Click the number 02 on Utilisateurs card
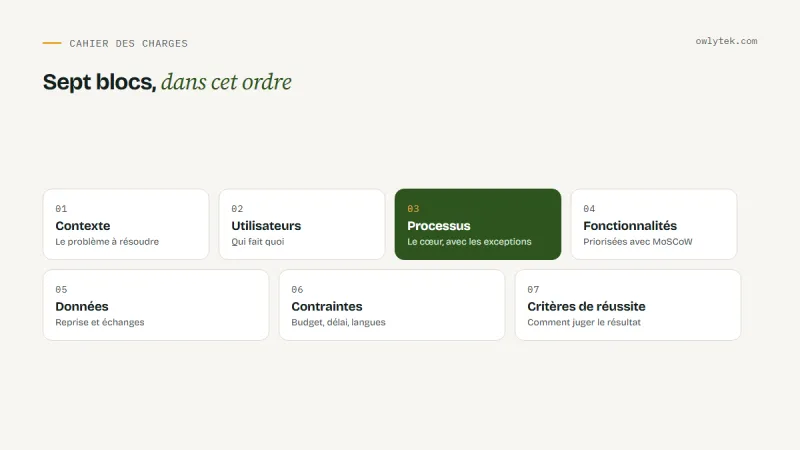Viewport: 800px width, 450px height. click(x=237, y=209)
